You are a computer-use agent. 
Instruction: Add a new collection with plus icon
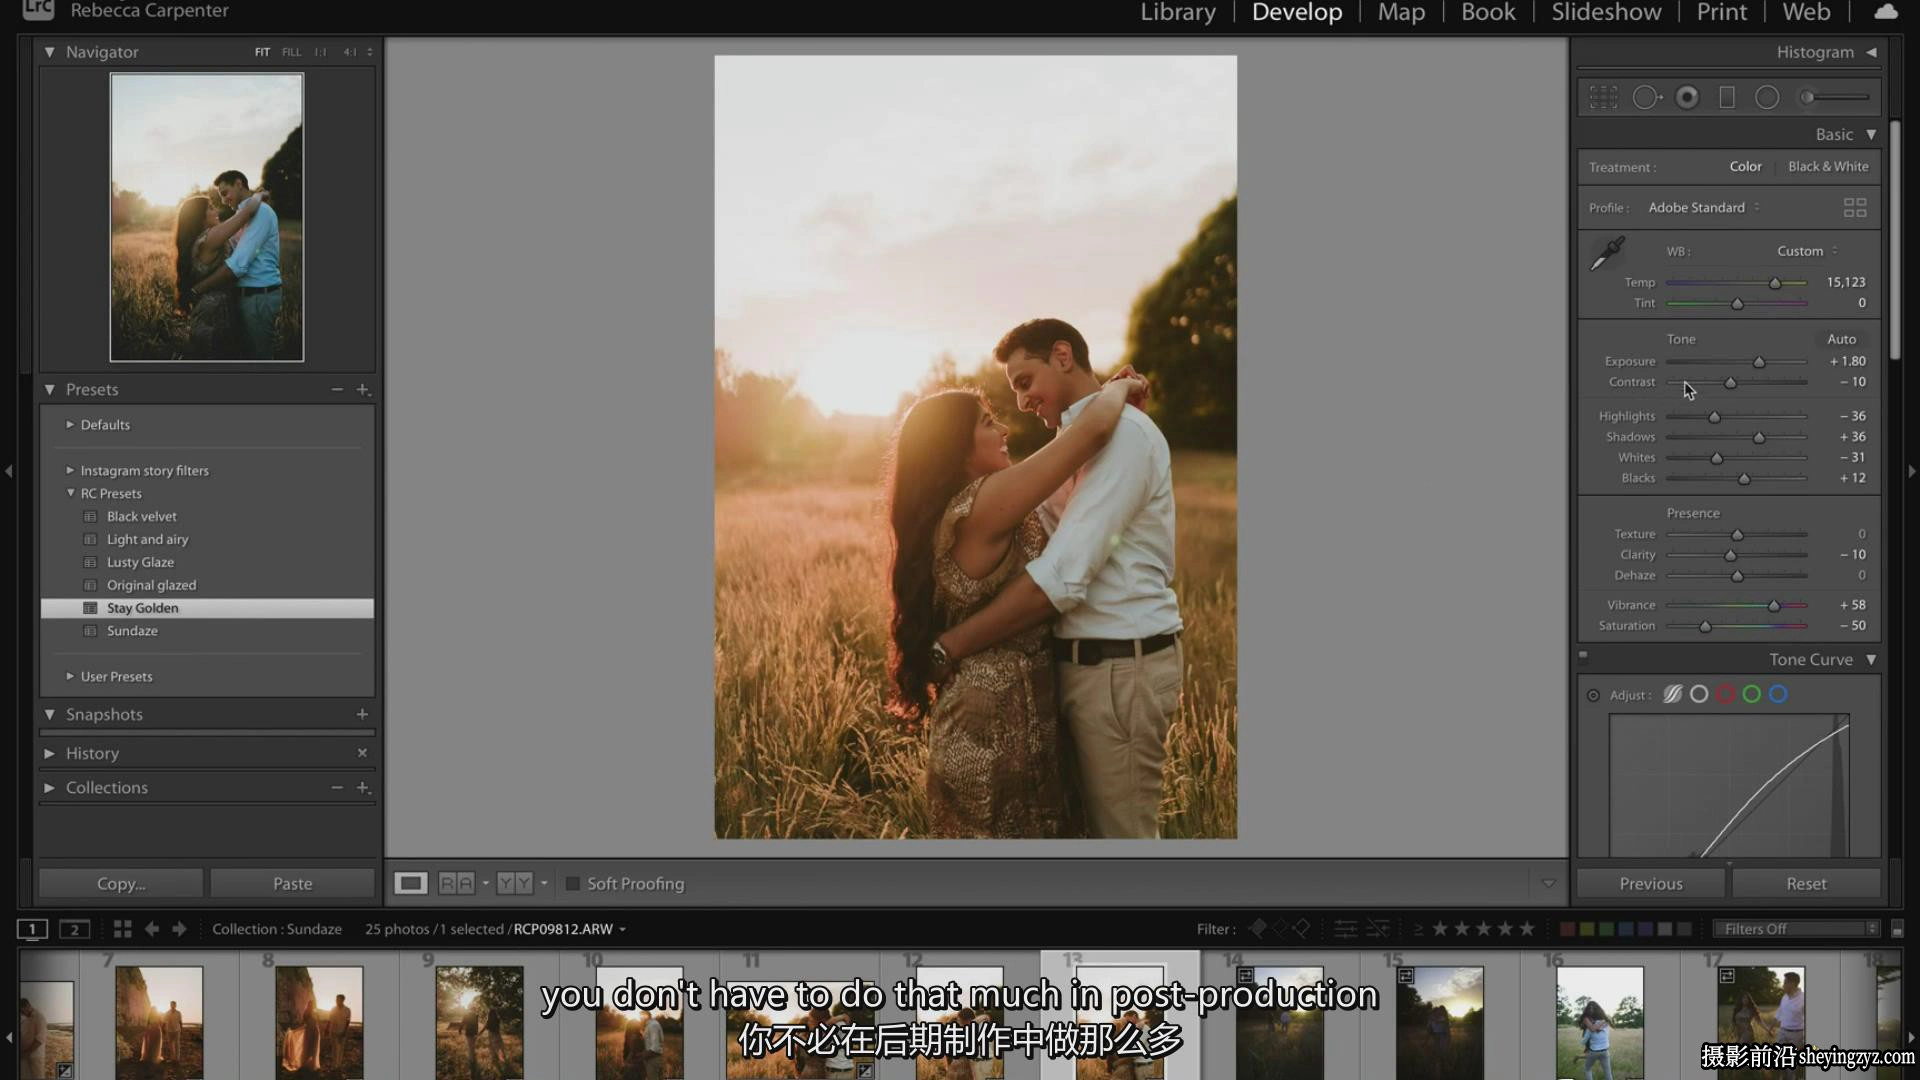[x=363, y=787]
